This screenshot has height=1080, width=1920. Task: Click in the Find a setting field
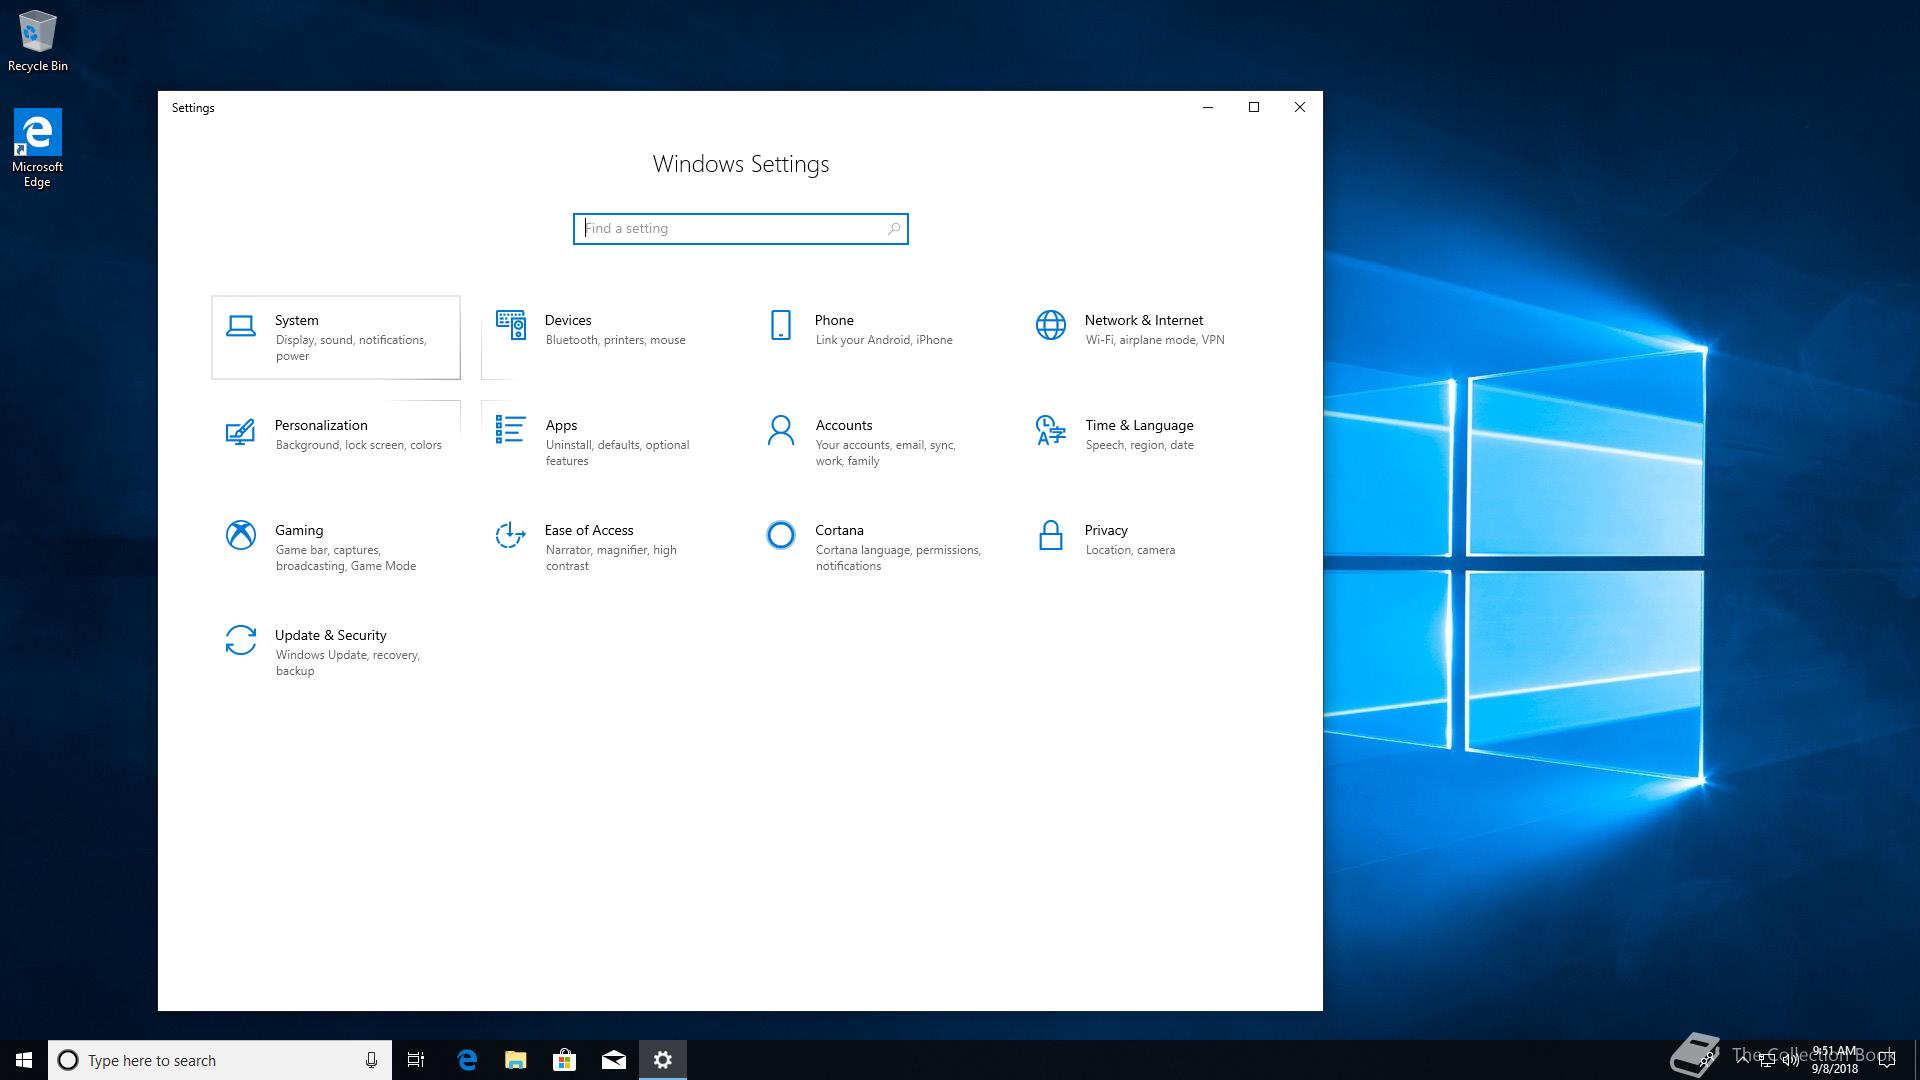741,229
